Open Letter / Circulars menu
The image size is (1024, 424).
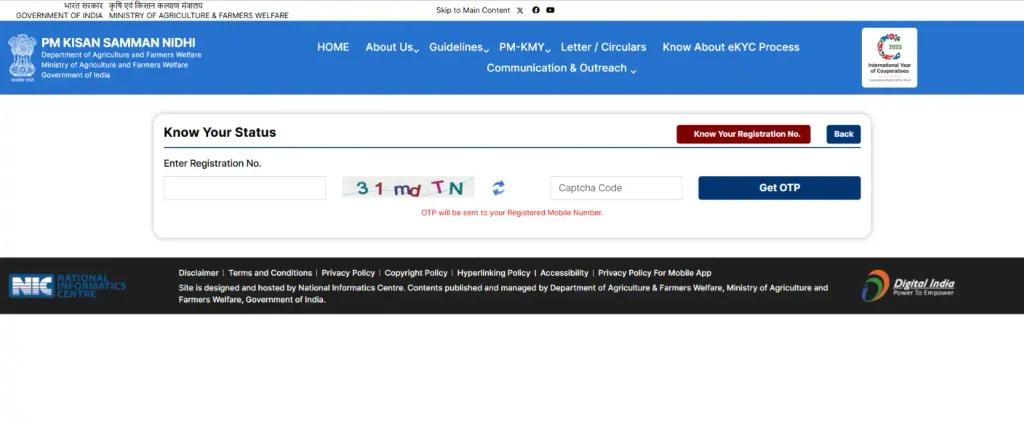pos(603,47)
